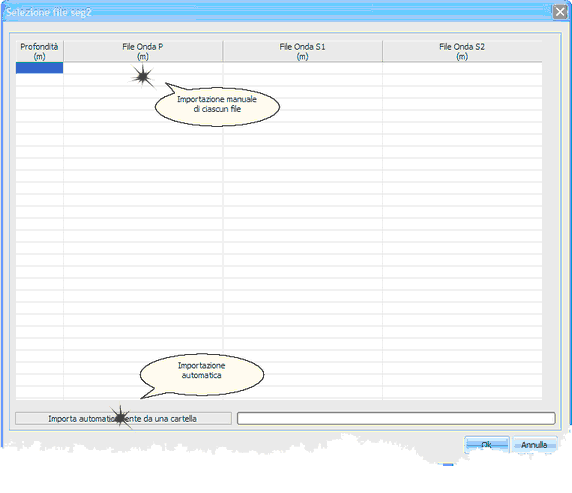Click the Annulla button
This screenshot has width=572, height=493.
(534, 444)
